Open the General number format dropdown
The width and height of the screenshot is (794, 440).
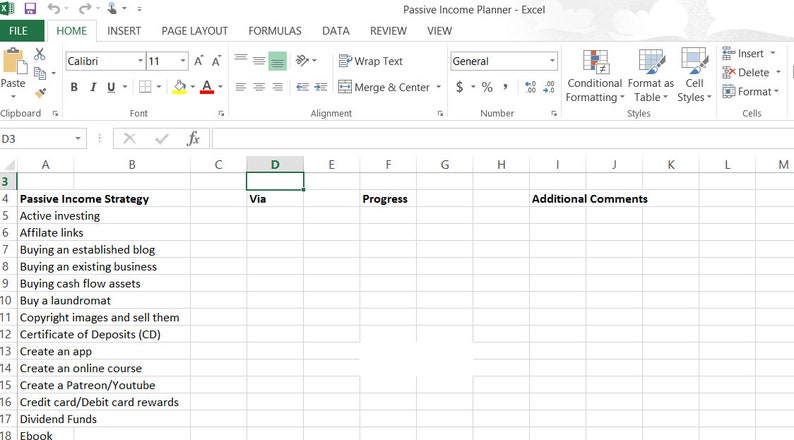(x=552, y=61)
